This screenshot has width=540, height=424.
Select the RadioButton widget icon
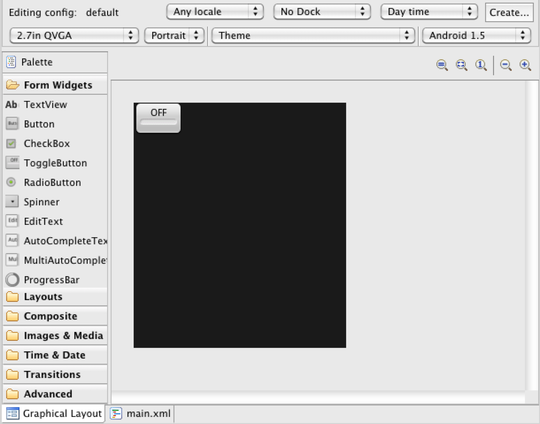11,182
